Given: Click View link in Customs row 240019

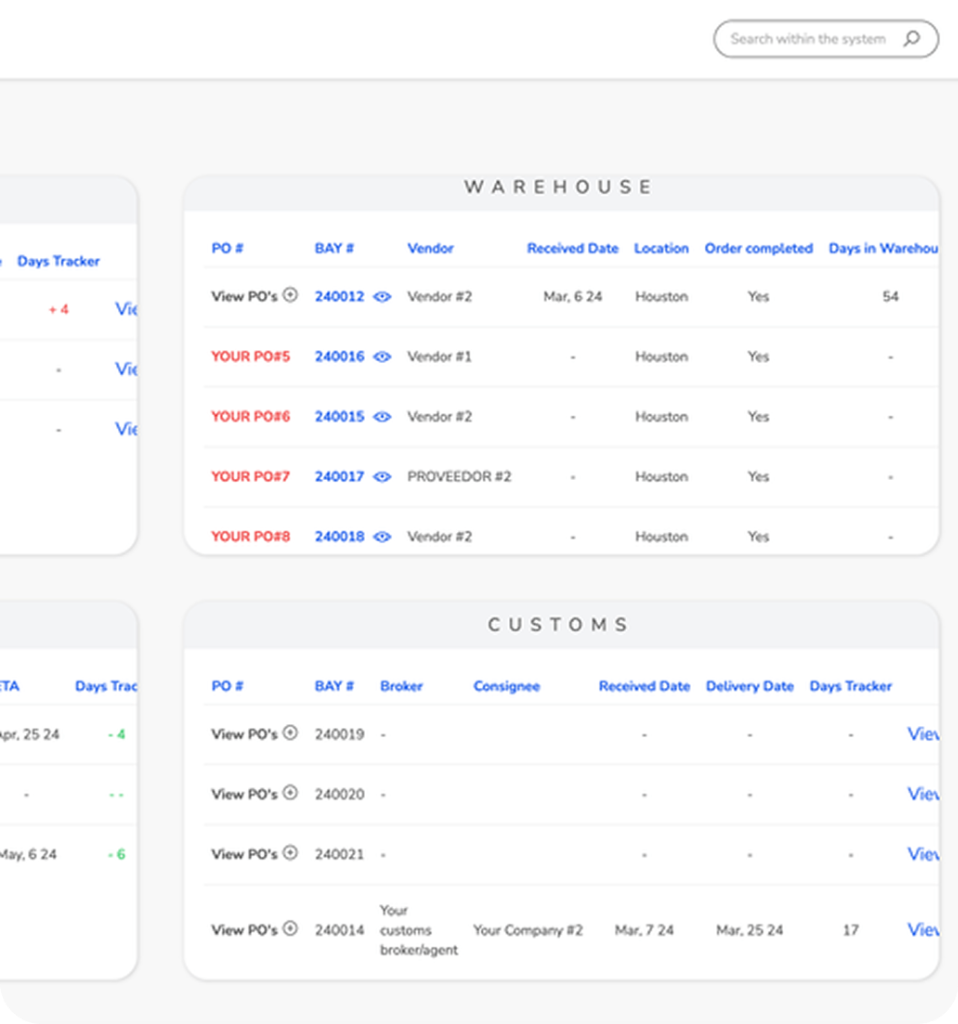Looking at the screenshot, I should pos(923,734).
